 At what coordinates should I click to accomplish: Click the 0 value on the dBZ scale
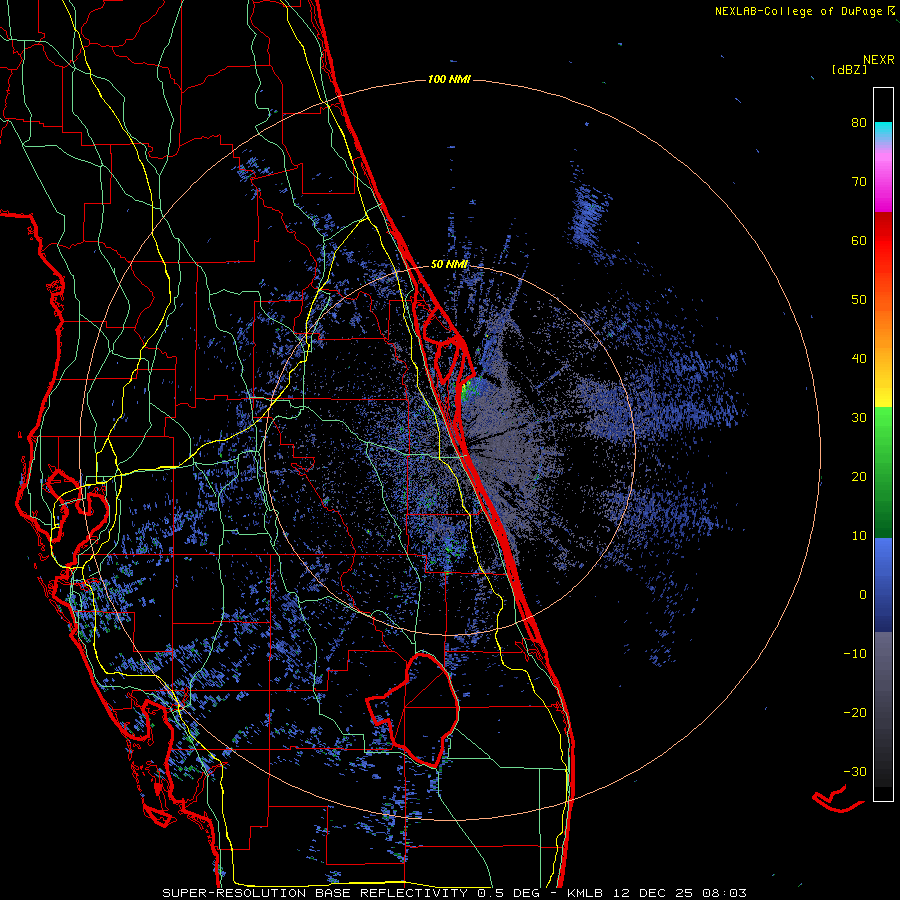[x=863, y=595]
